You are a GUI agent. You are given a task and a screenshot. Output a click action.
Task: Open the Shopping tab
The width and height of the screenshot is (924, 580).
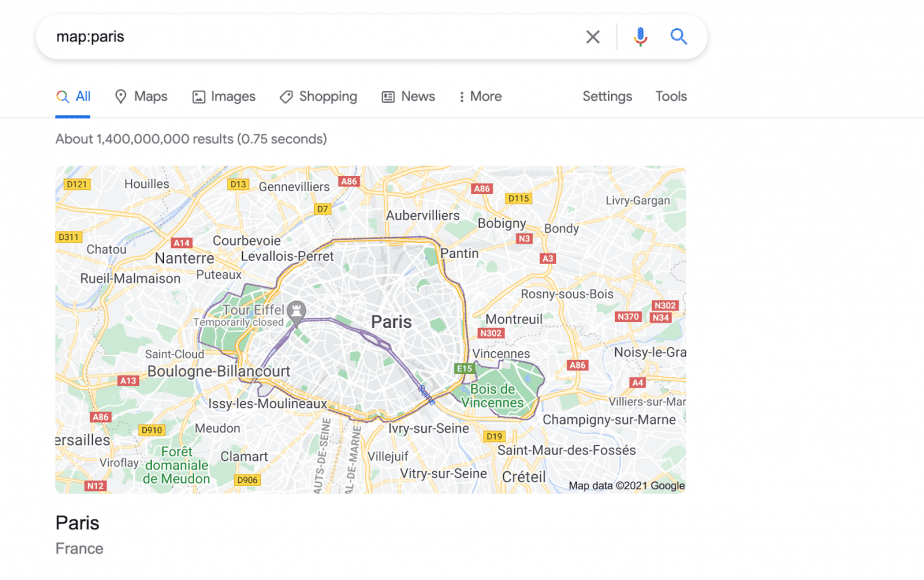(x=318, y=97)
